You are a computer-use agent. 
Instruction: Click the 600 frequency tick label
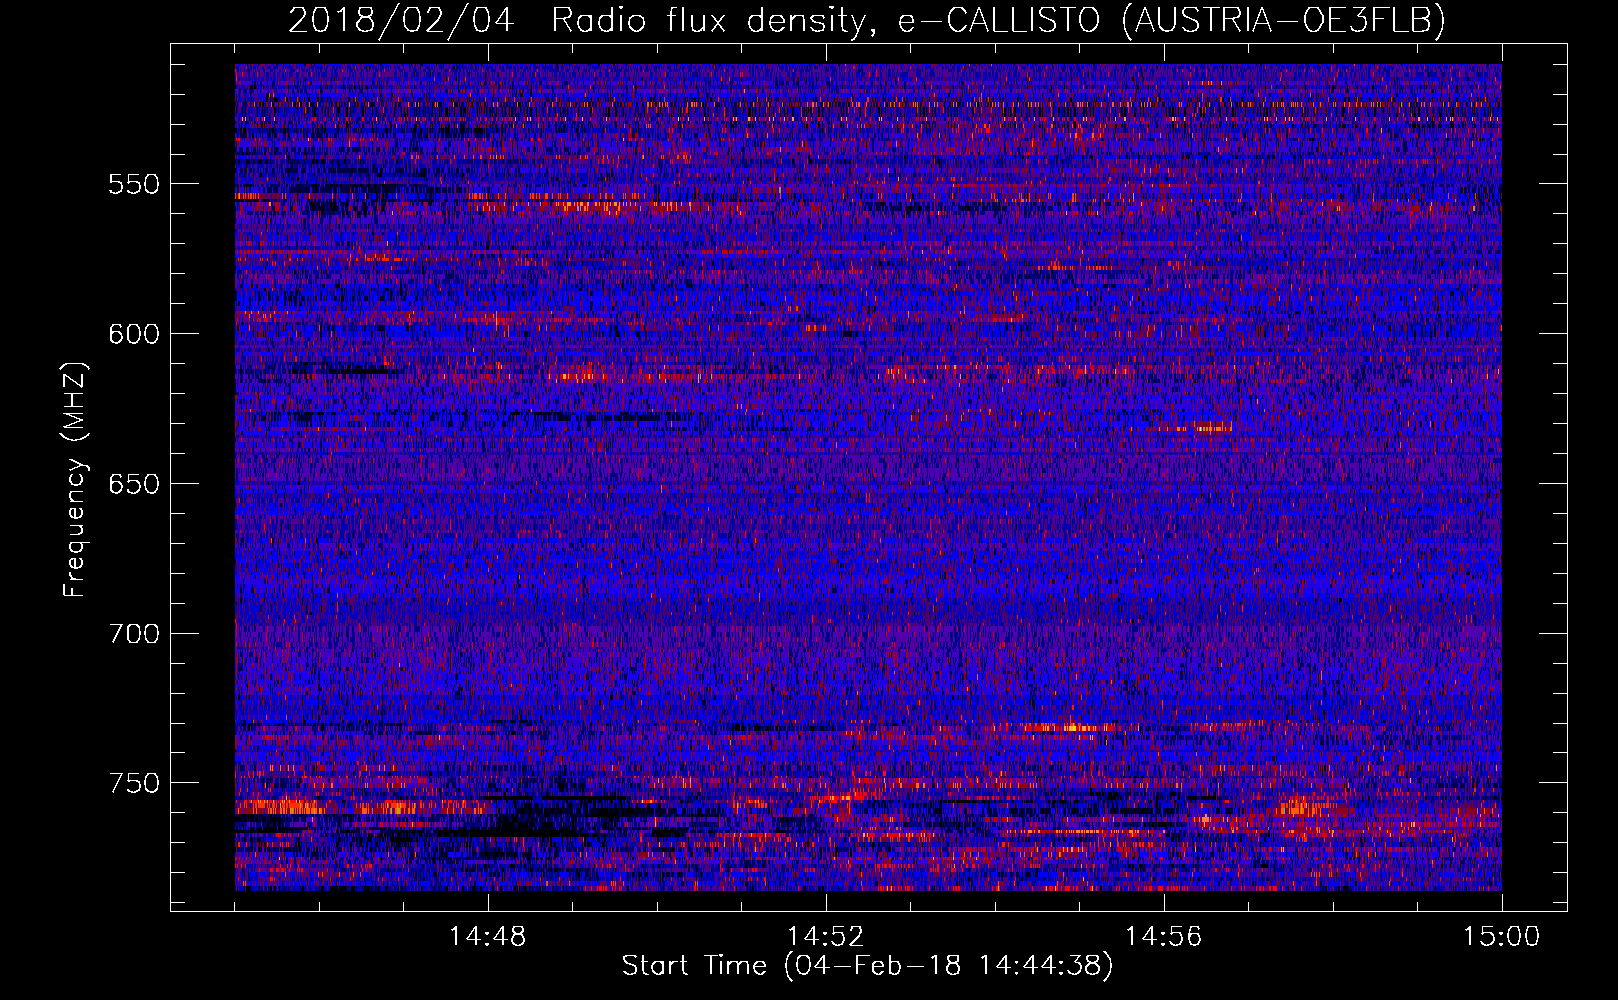[134, 334]
